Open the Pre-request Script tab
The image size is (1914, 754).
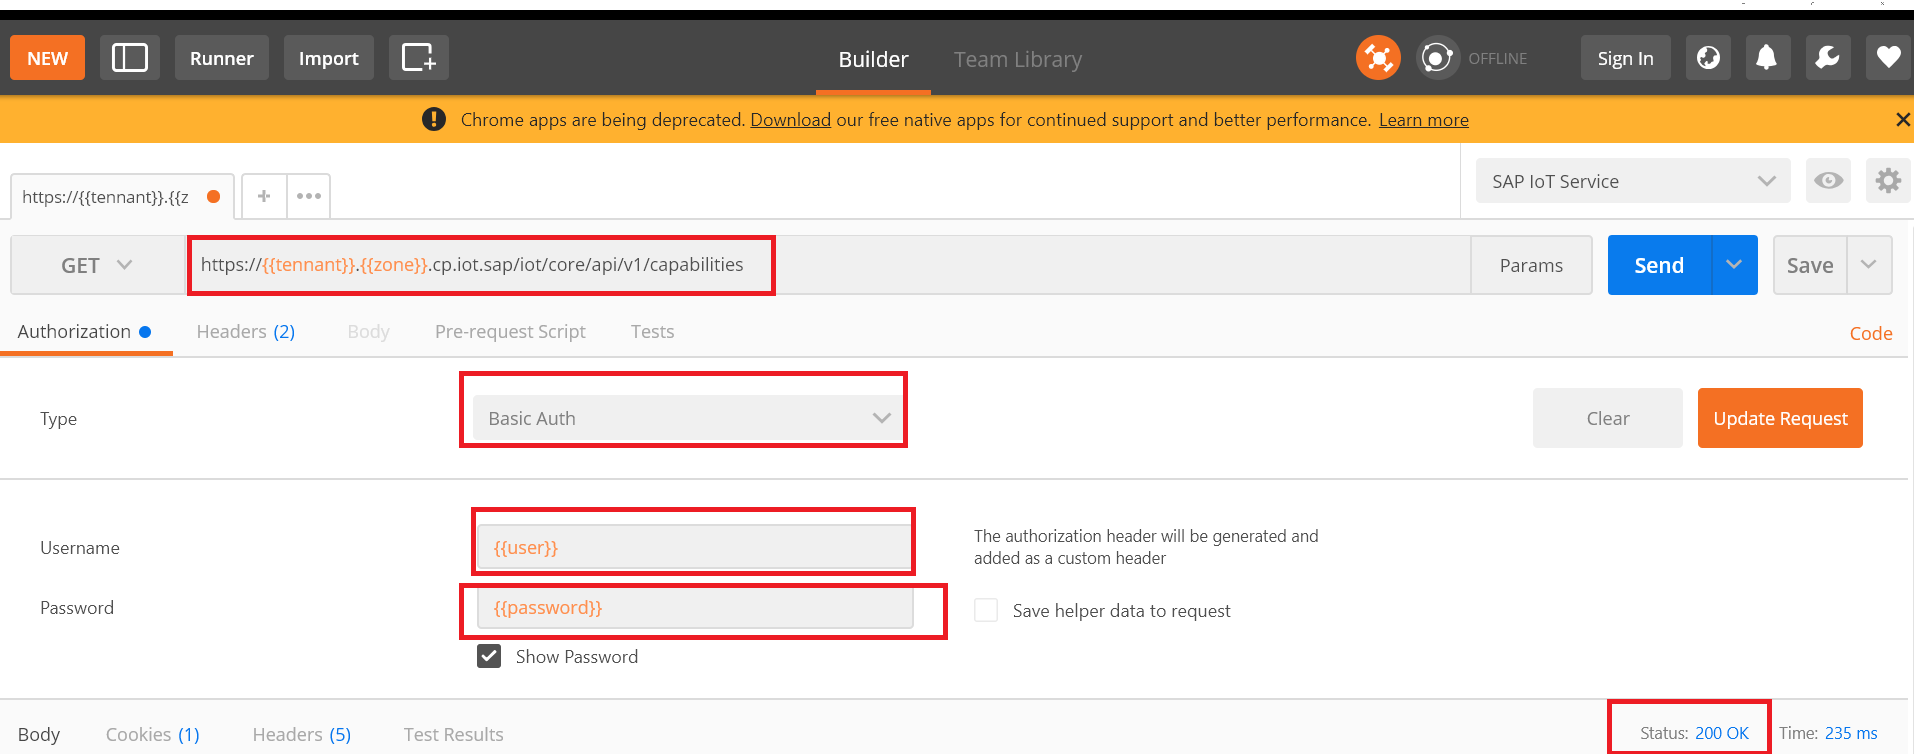point(510,332)
